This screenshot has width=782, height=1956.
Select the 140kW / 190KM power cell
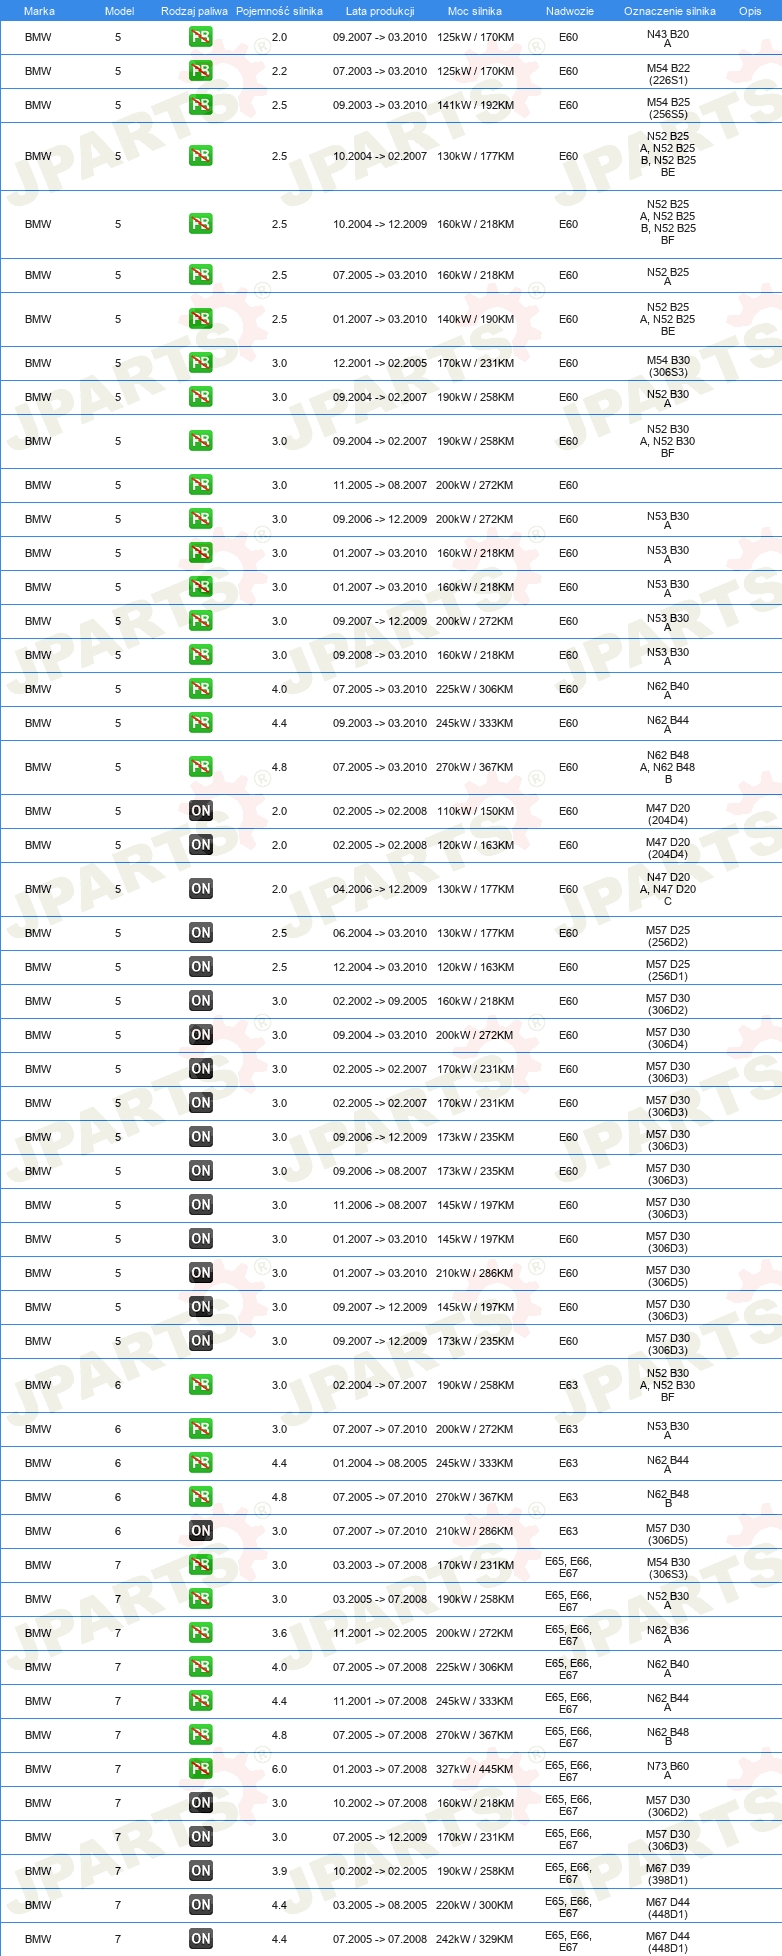click(475, 319)
